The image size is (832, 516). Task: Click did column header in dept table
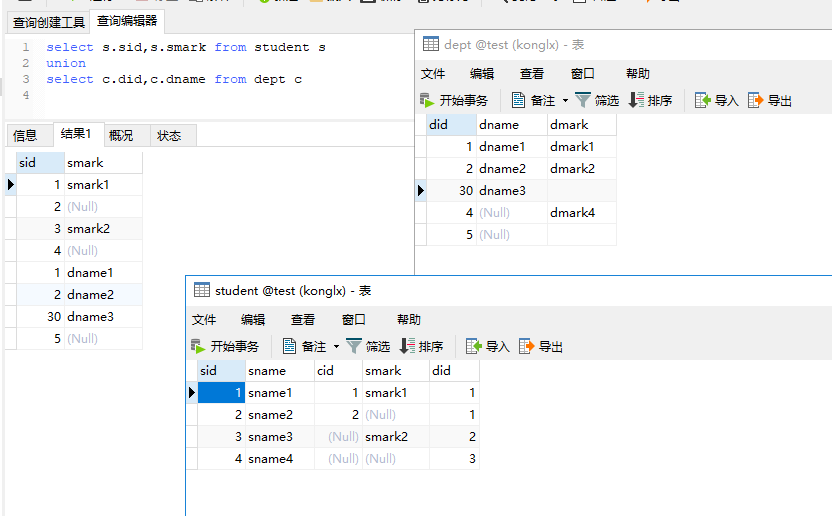pyautogui.click(x=452, y=124)
